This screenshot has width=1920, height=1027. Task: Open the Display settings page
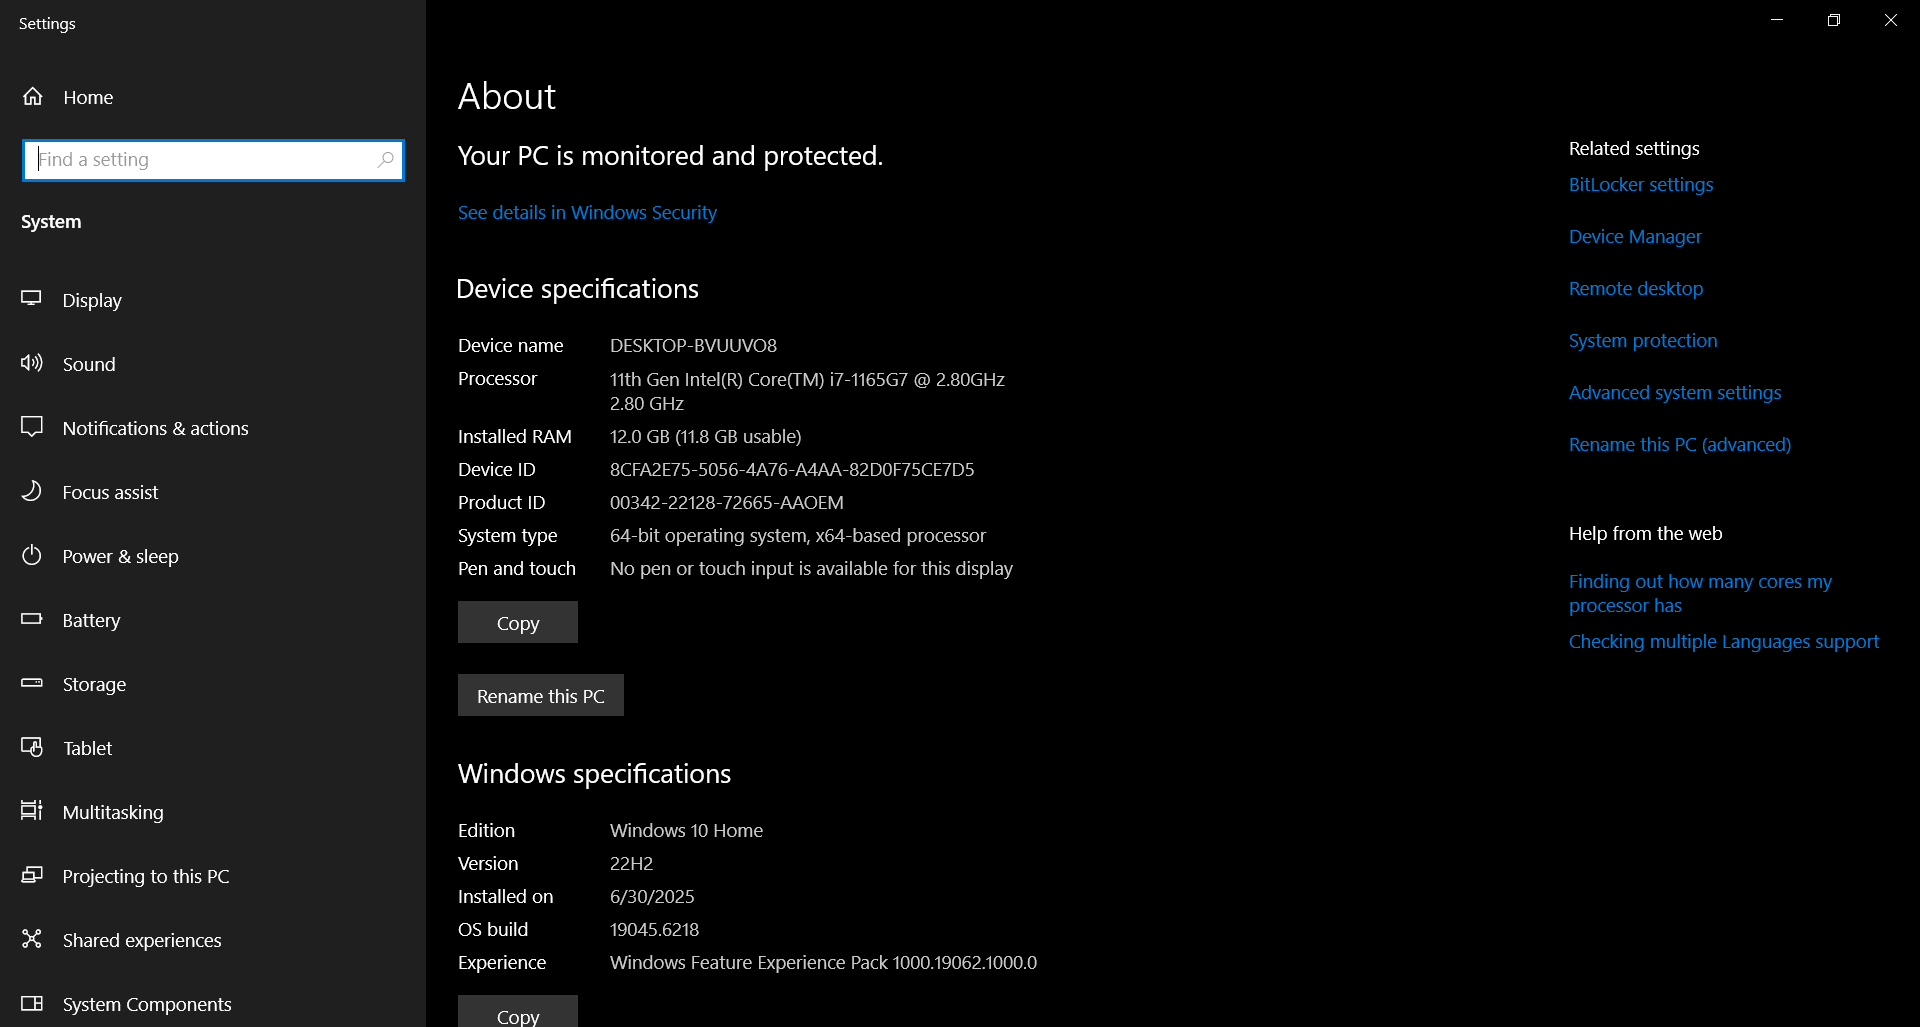coord(213,300)
